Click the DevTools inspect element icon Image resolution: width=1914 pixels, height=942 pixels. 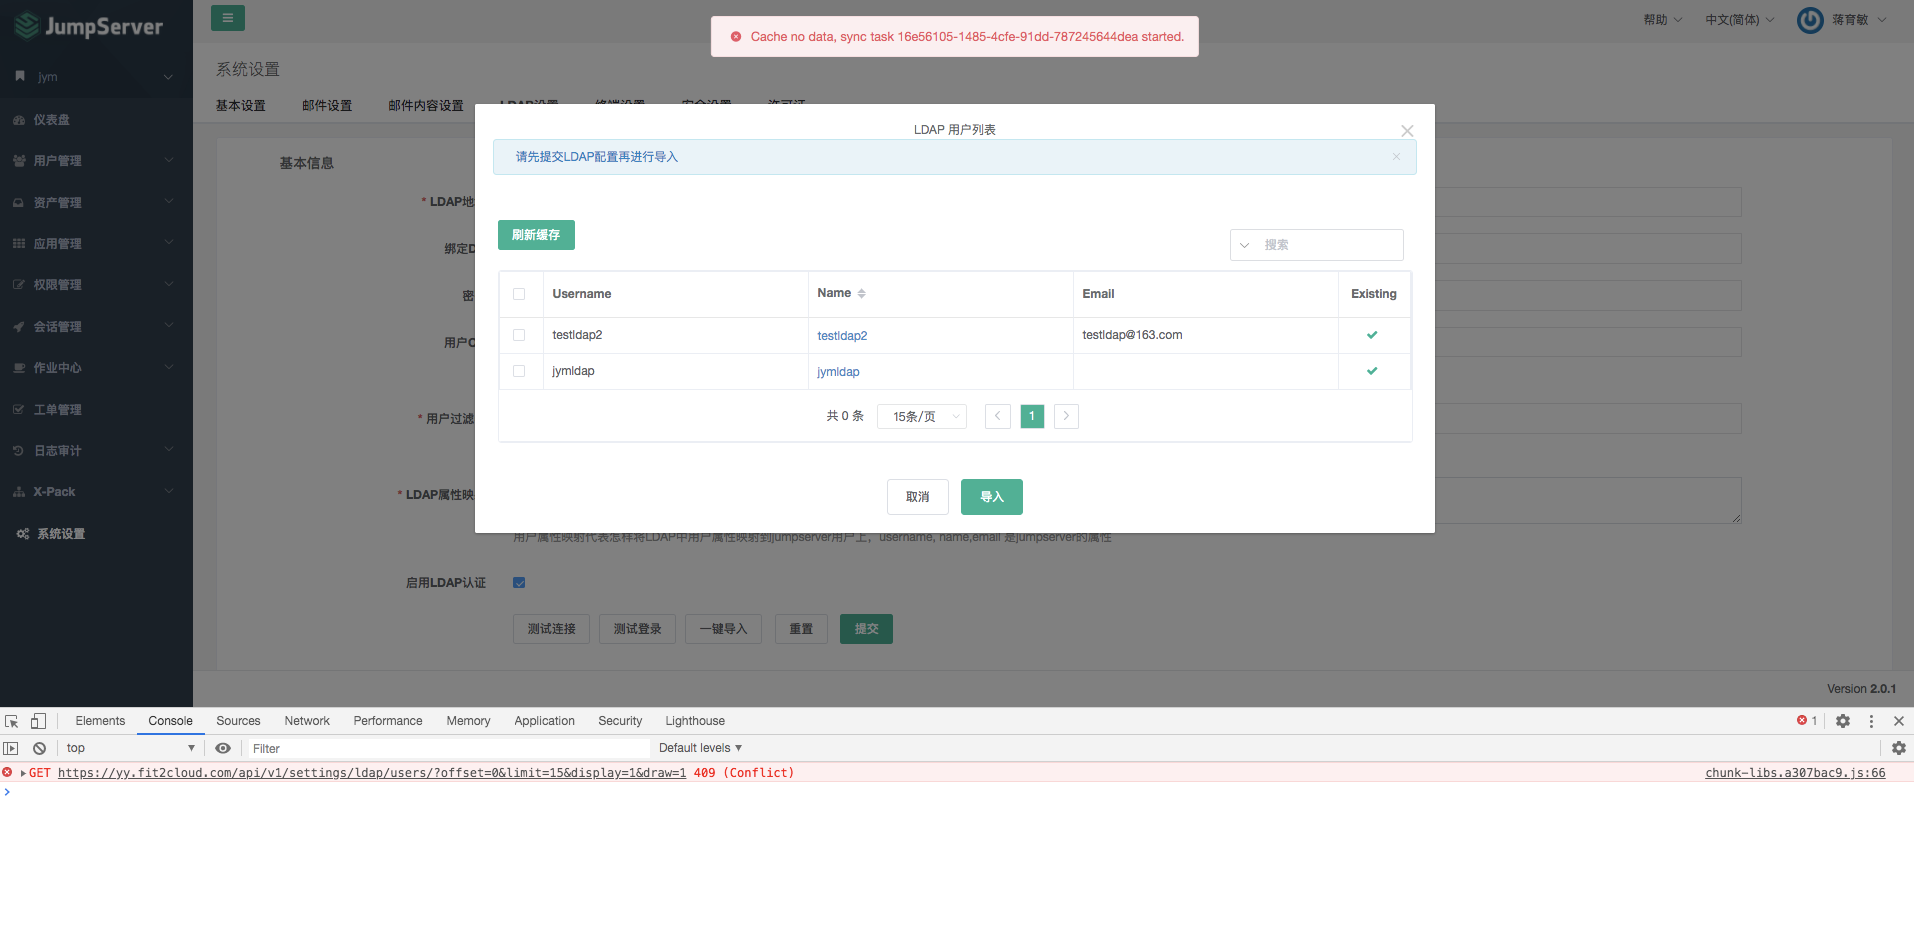[x=12, y=721]
